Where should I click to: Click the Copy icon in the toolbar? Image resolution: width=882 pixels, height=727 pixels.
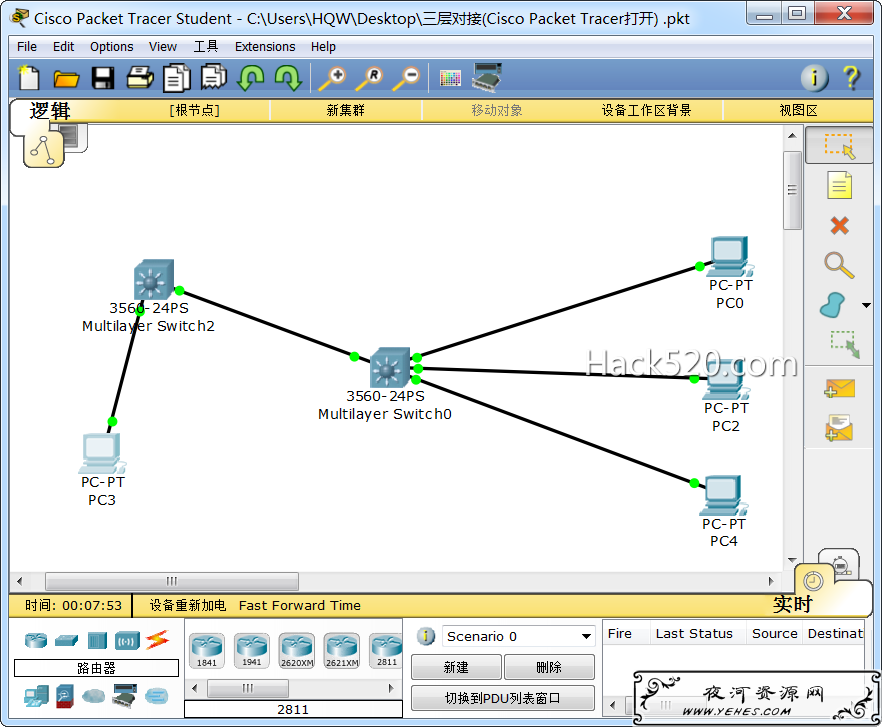(x=177, y=78)
